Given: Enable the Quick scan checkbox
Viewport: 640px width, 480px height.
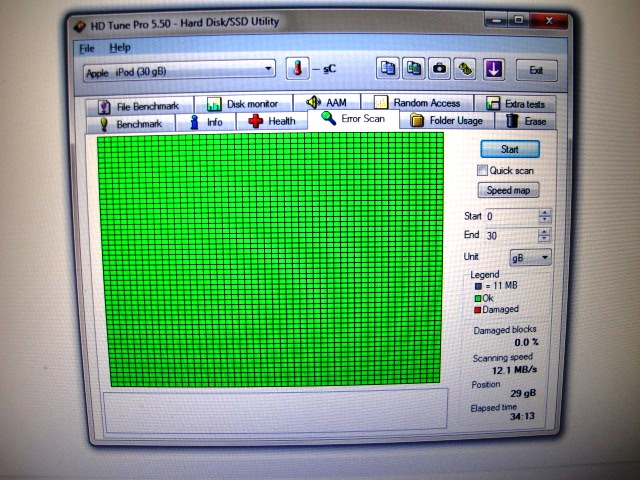Looking at the screenshot, I should (483, 170).
